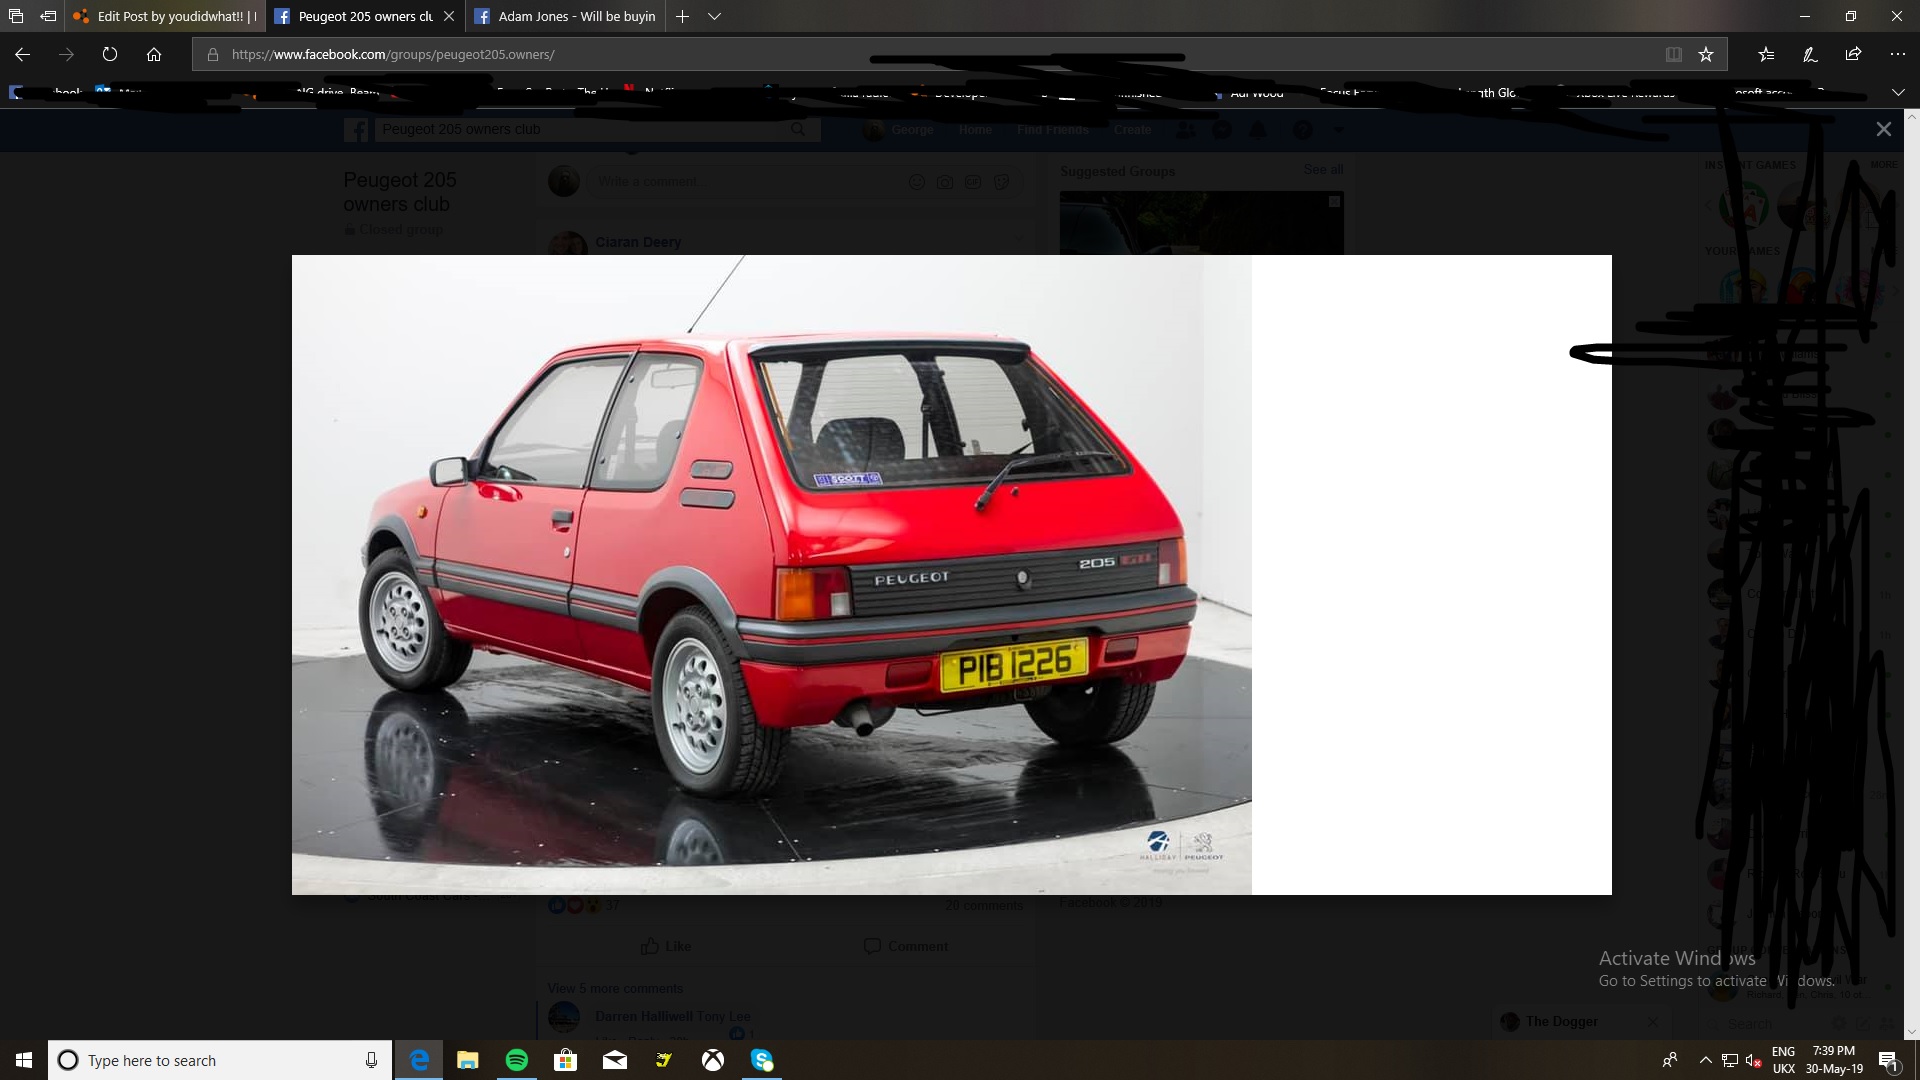Open Spotify from taskbar
This screenshot has width=1920, height=1080.
coord(517,1060)
